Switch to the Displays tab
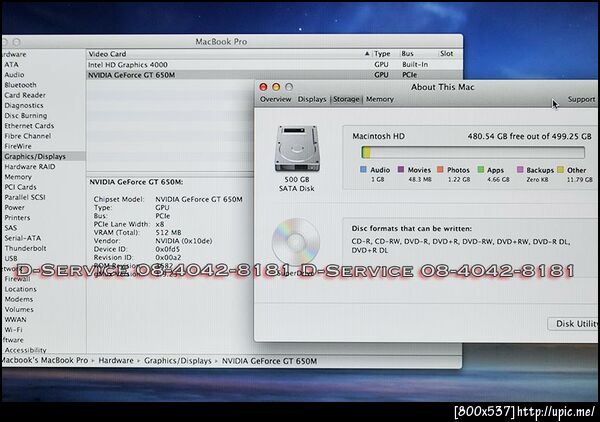 [312, 99]
